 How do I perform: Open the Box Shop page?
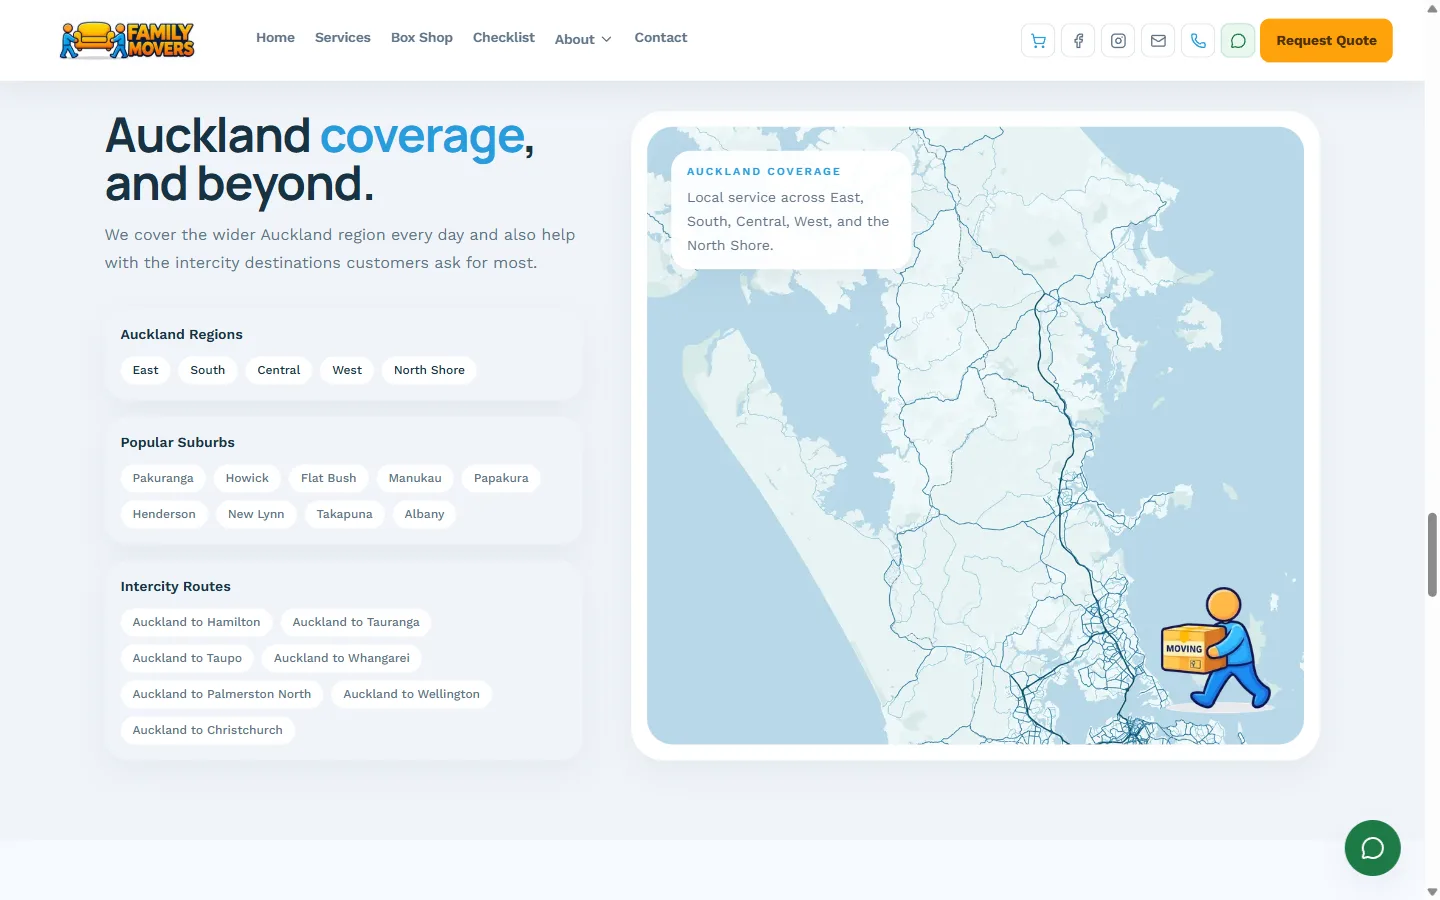coord(422,38)
